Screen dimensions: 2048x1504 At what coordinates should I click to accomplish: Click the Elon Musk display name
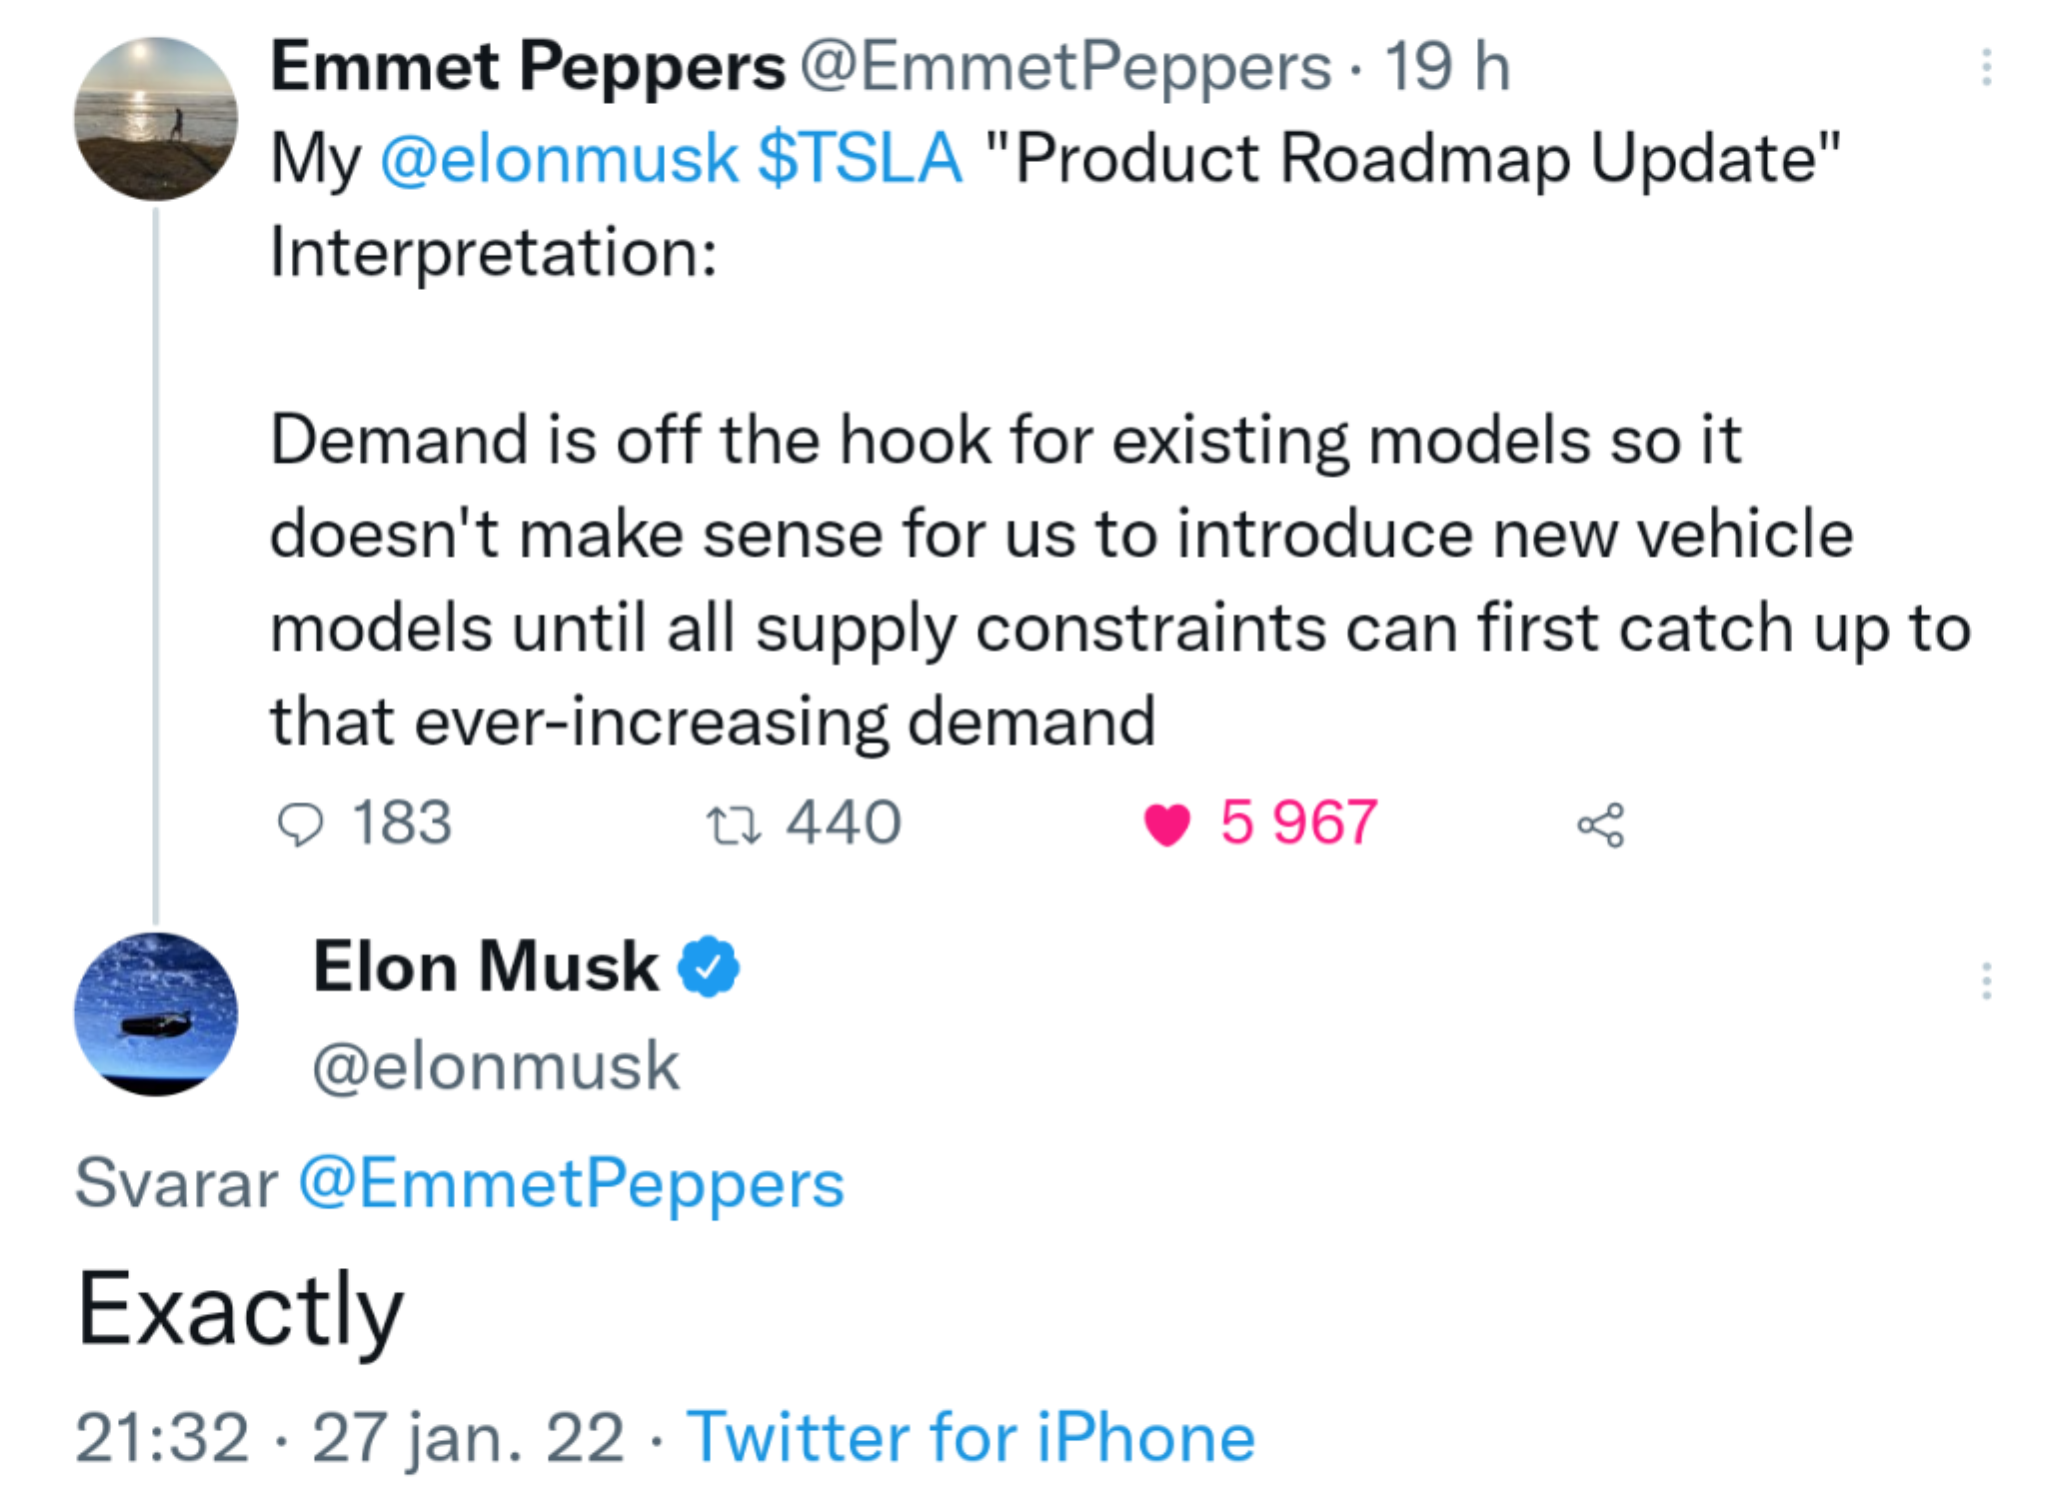click(x=486, y=967)
